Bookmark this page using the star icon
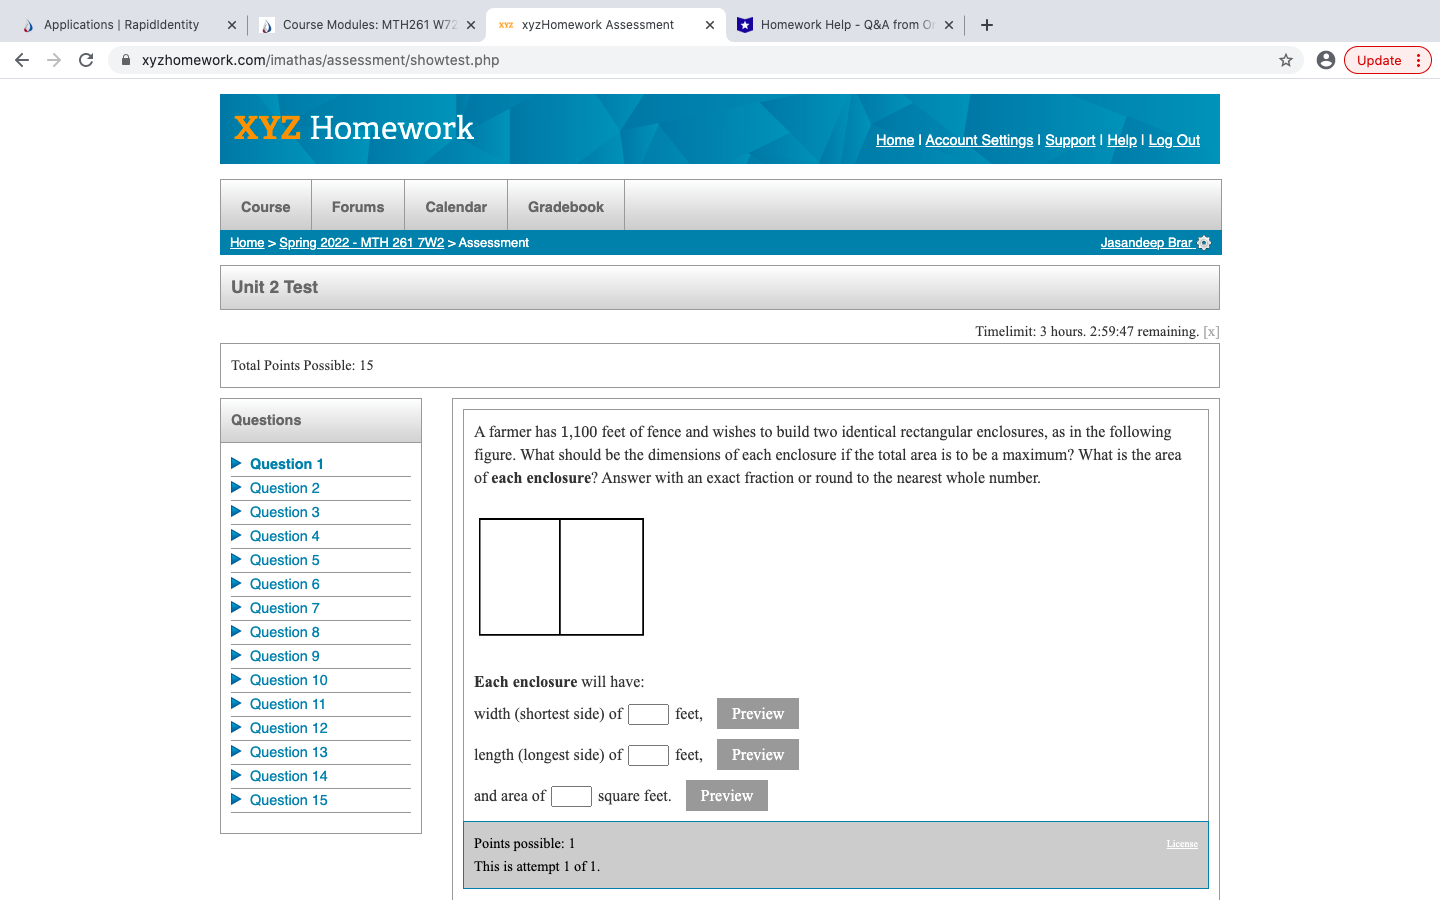 click(1285, 60)
